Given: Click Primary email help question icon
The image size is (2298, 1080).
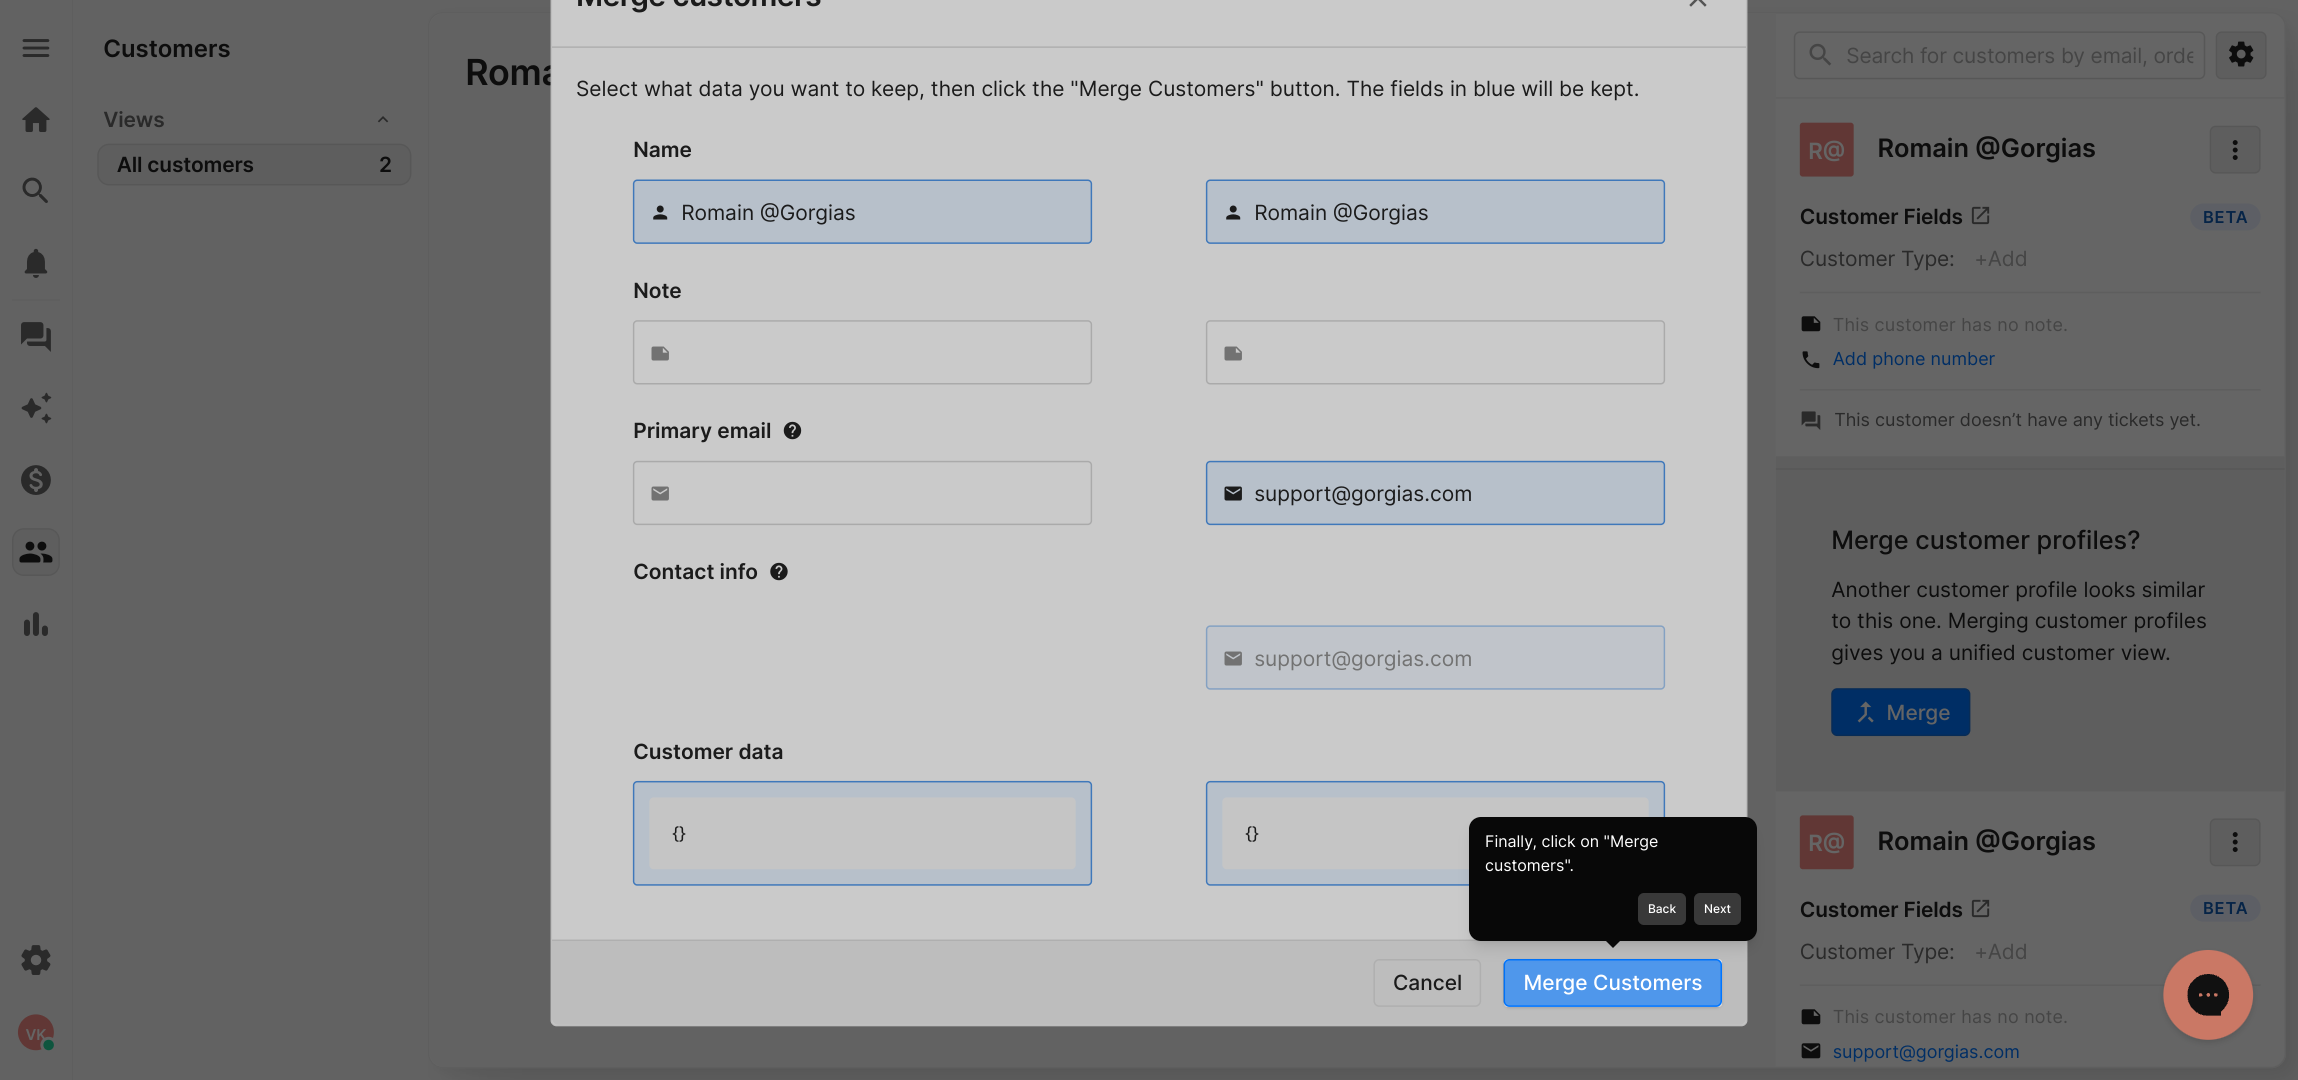Looking at the screenshot, I should click(792, 431).
